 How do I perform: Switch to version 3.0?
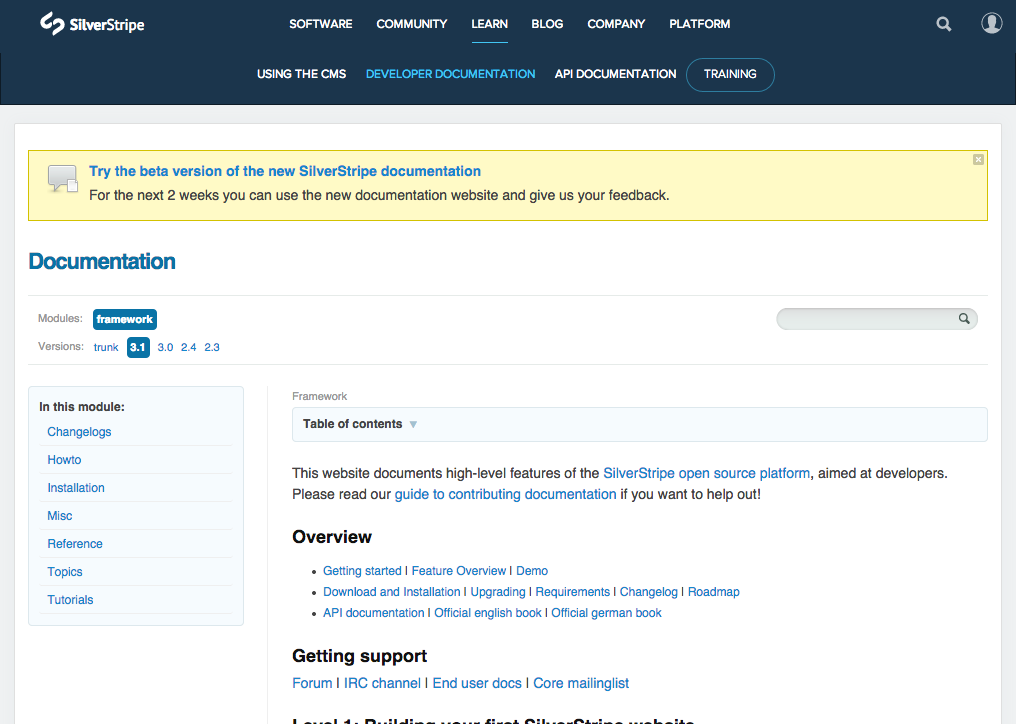165,347
